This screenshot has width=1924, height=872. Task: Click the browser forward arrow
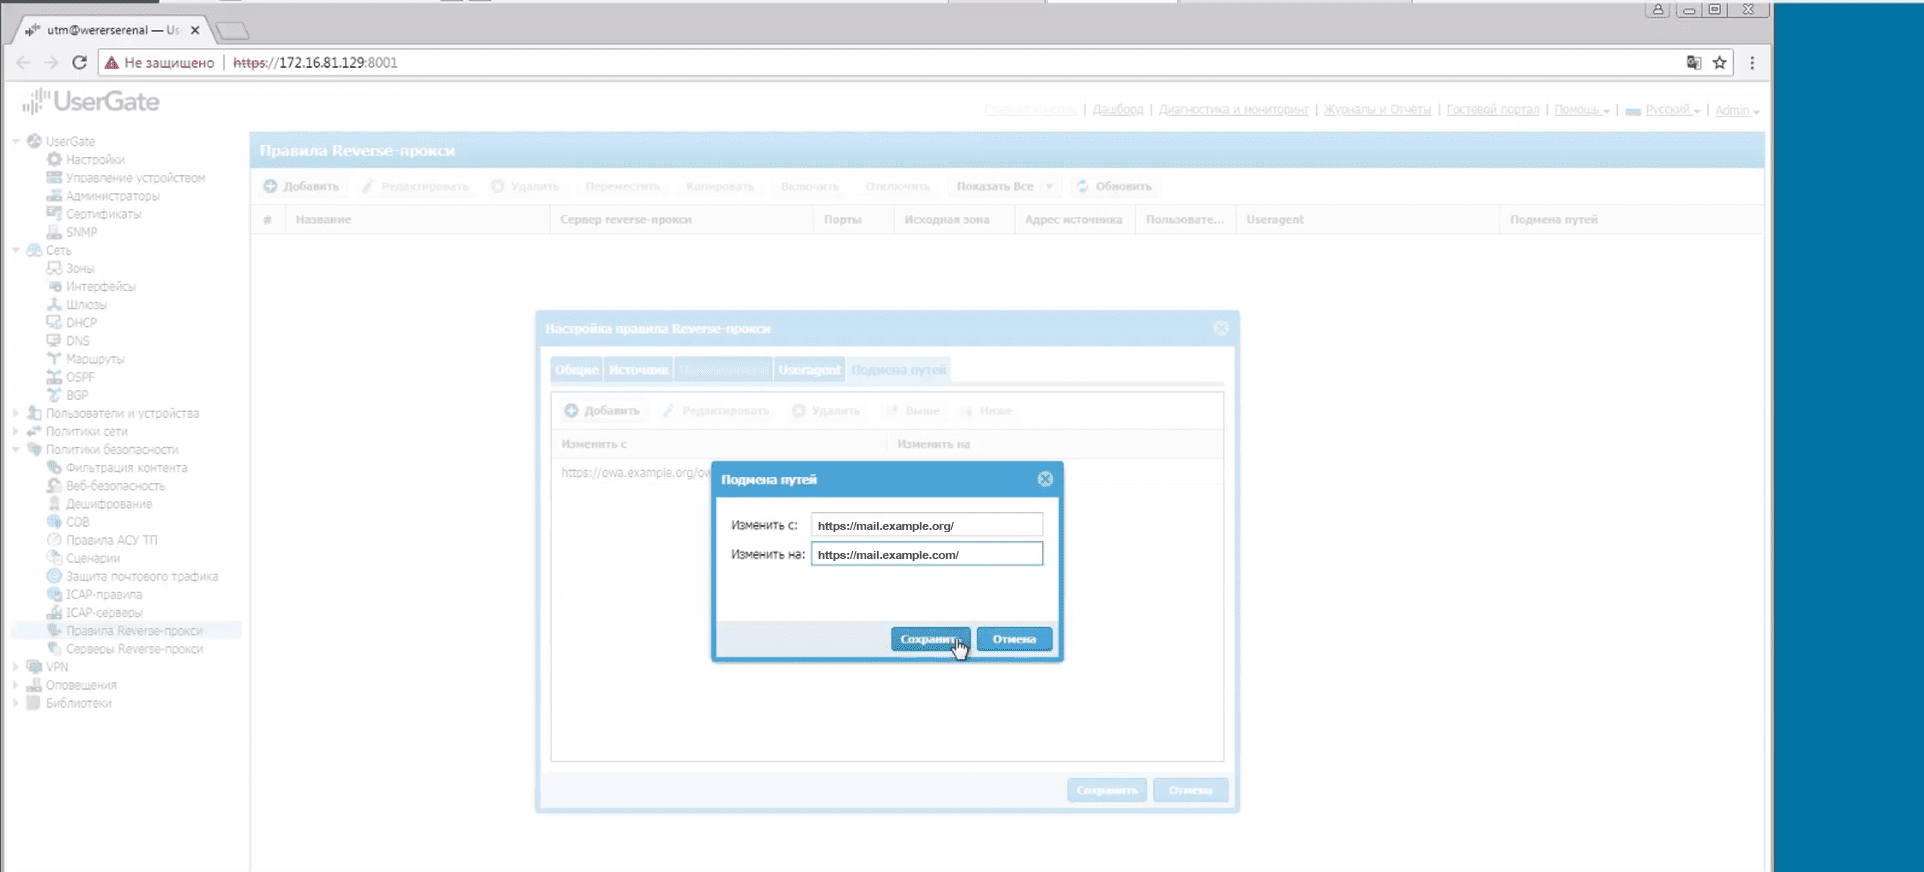[x=51, y=62]
